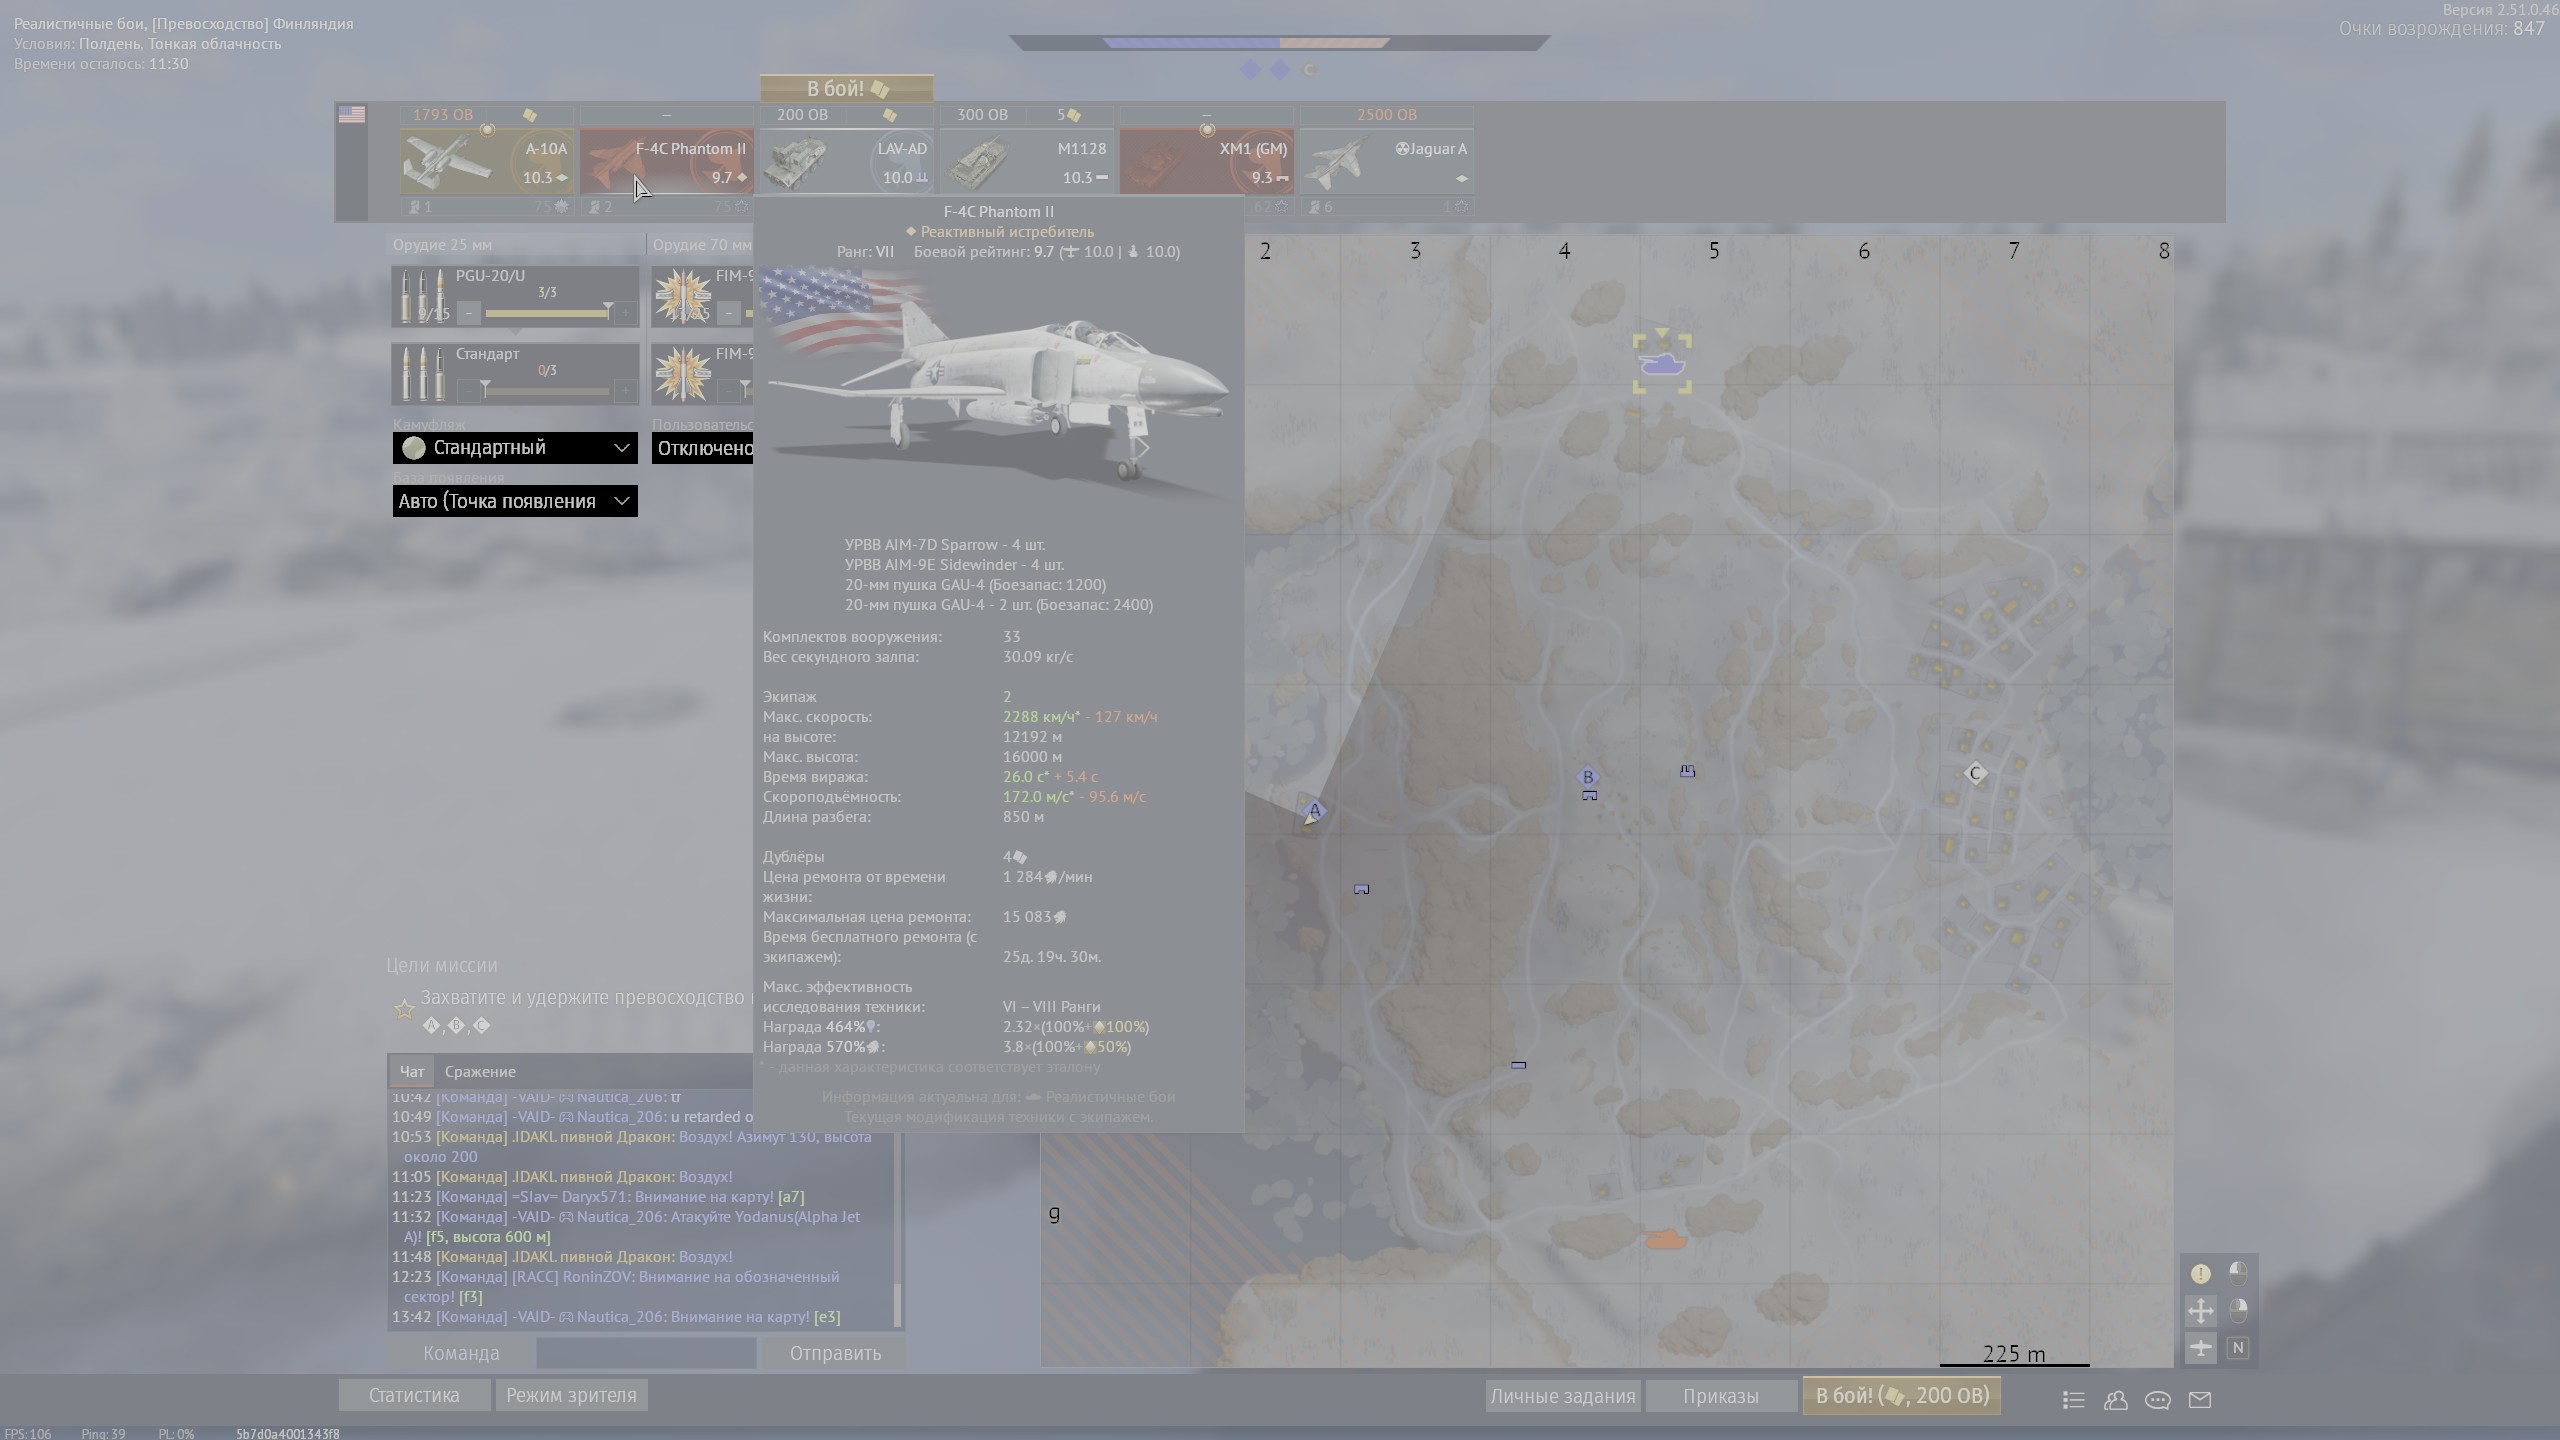Select the M1128 vehicle slot

[x=1026, y=161]
